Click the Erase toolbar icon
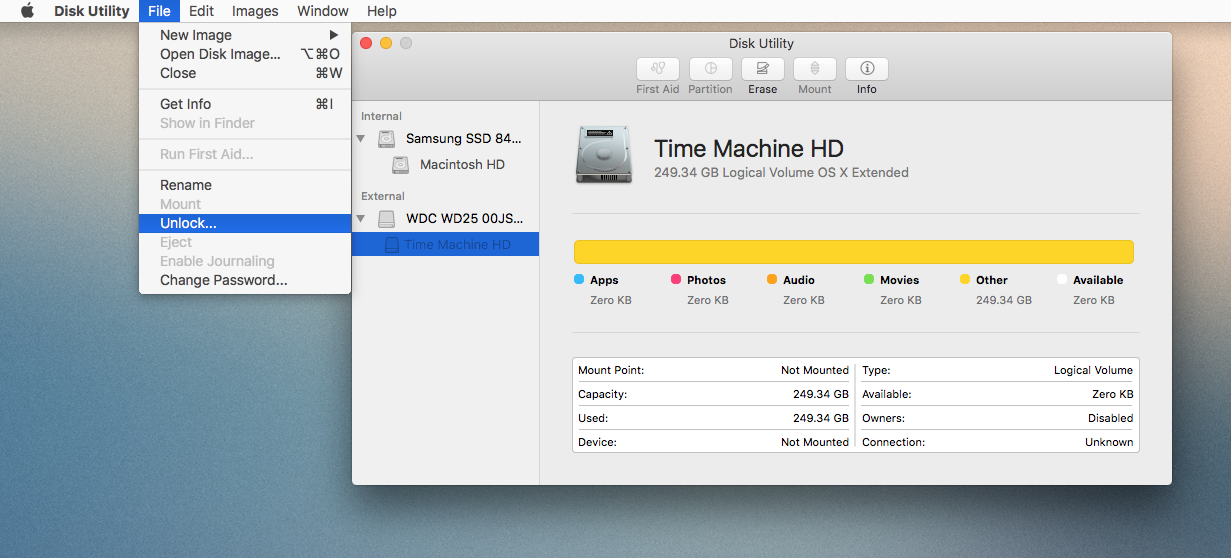The image size is (1231, 558). tap(763, 69)
